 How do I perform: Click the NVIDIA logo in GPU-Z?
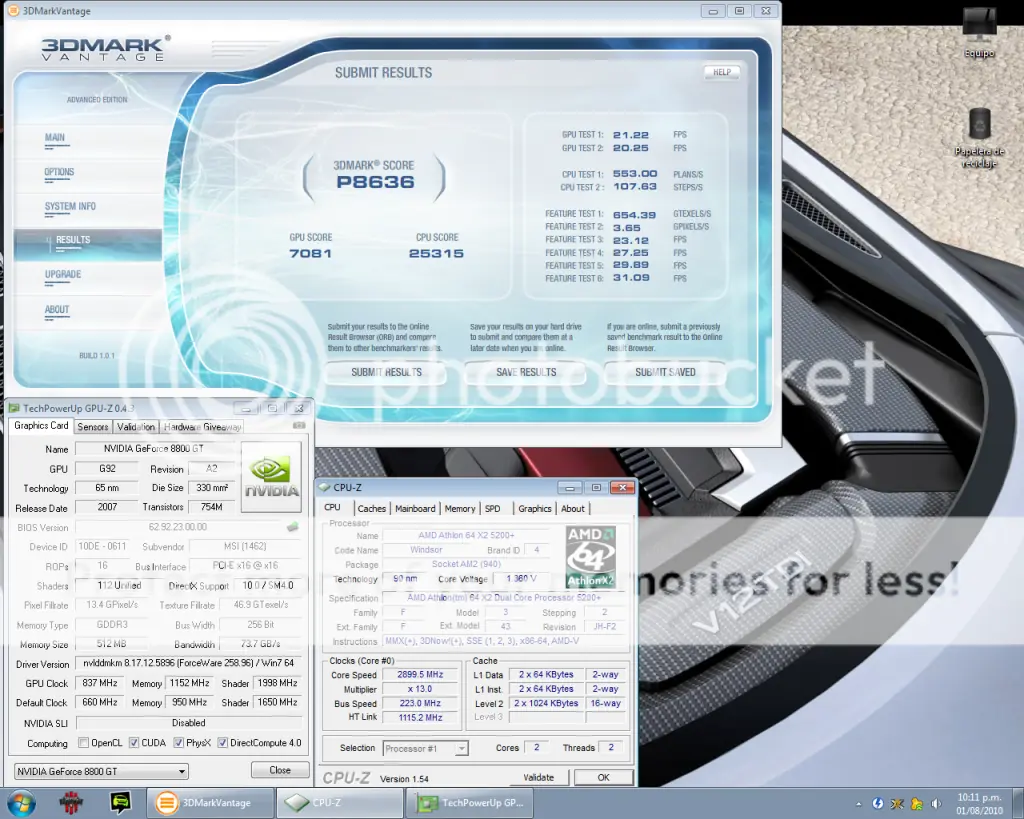(271, 477)
